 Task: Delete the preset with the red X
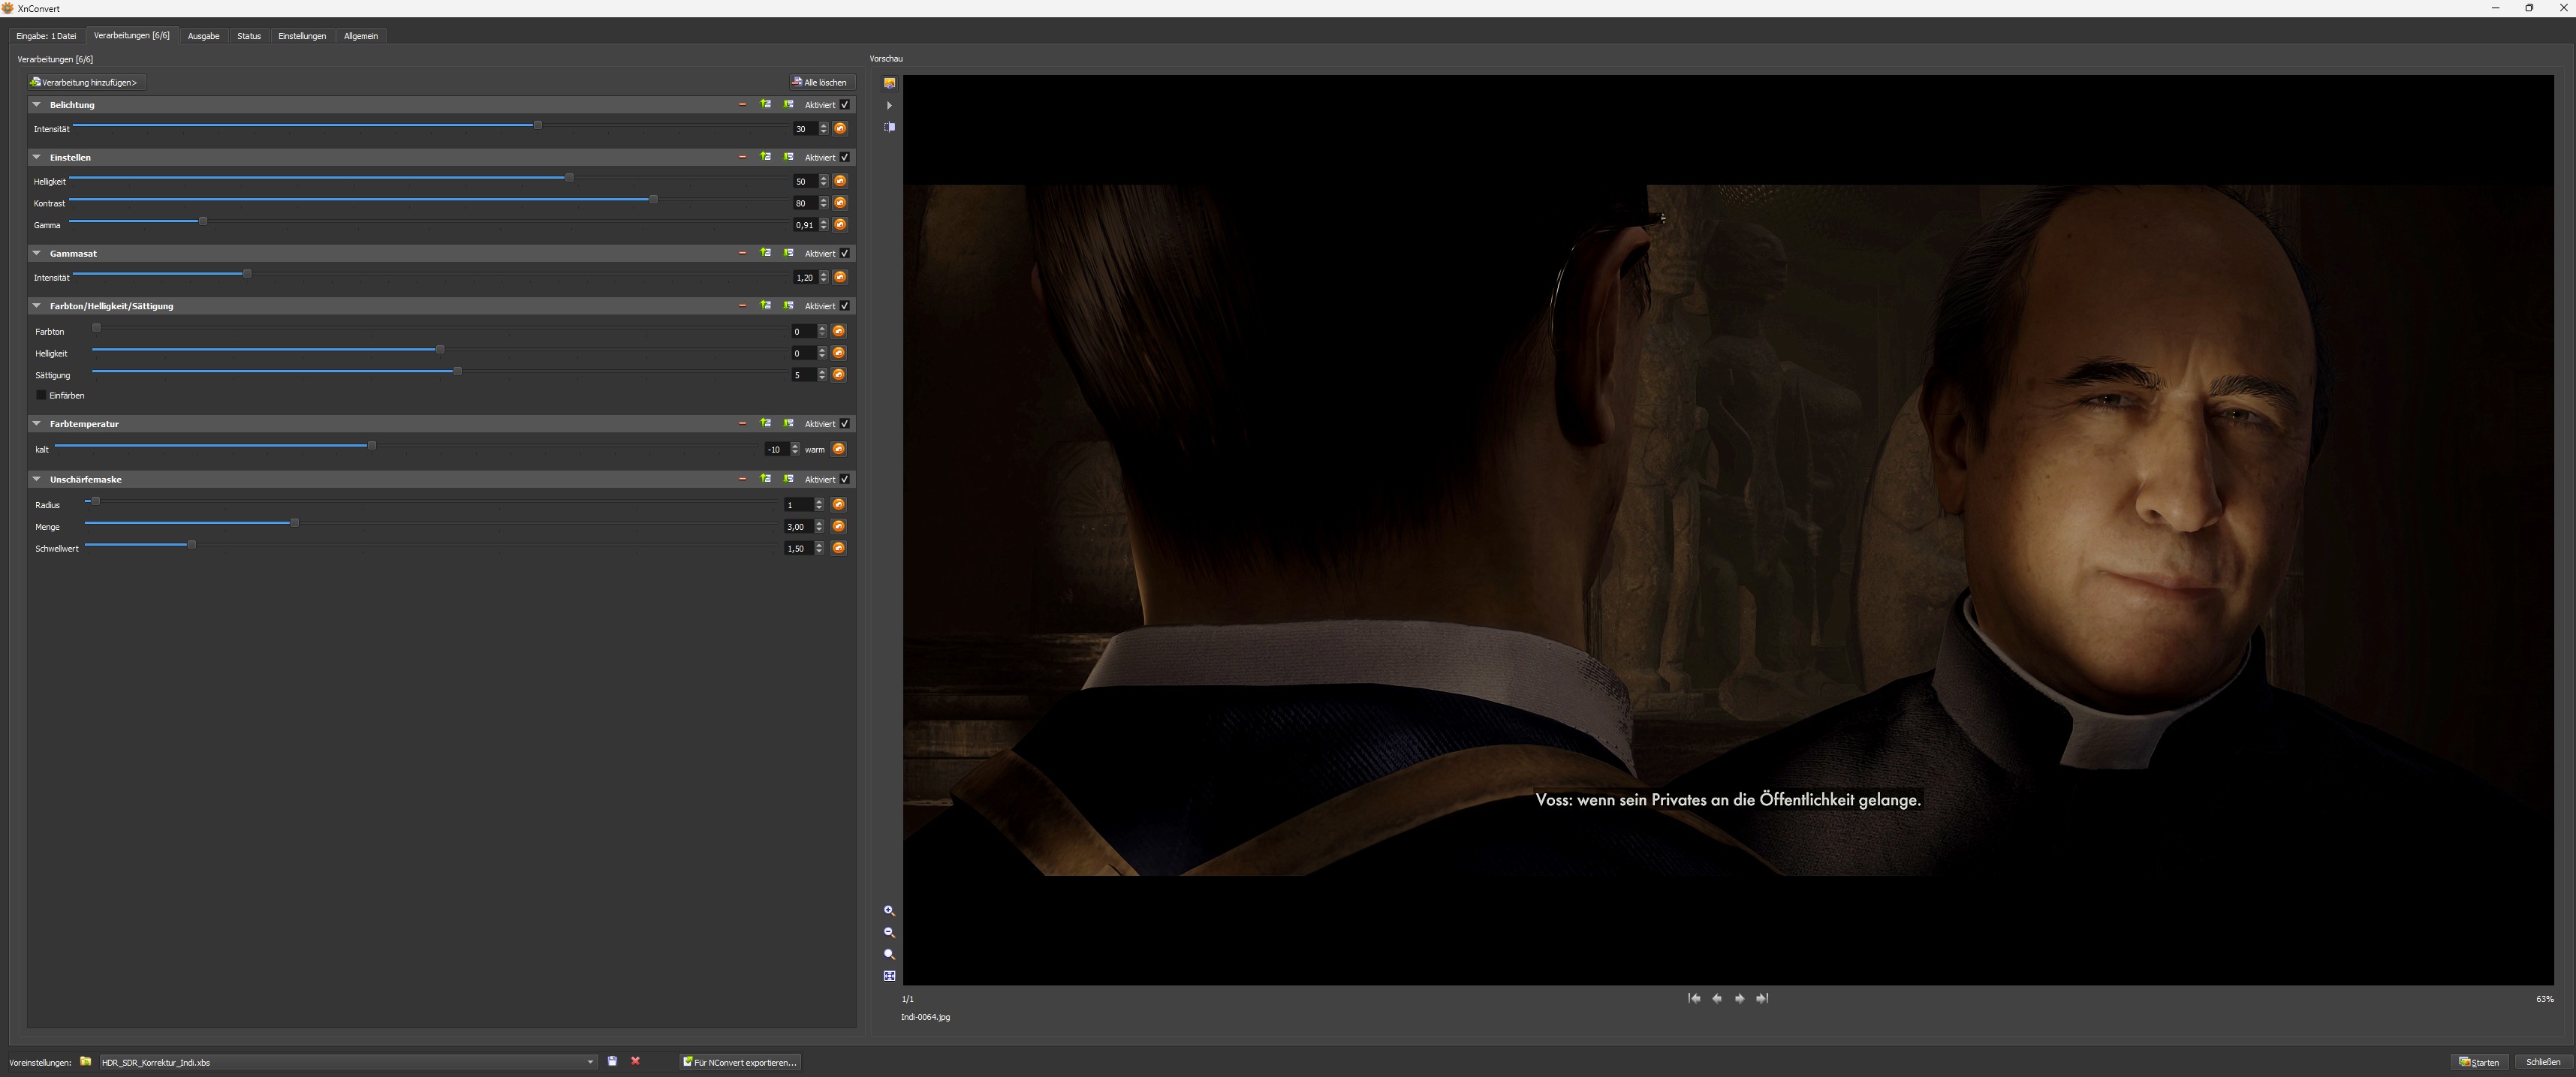coord(635,1062)
